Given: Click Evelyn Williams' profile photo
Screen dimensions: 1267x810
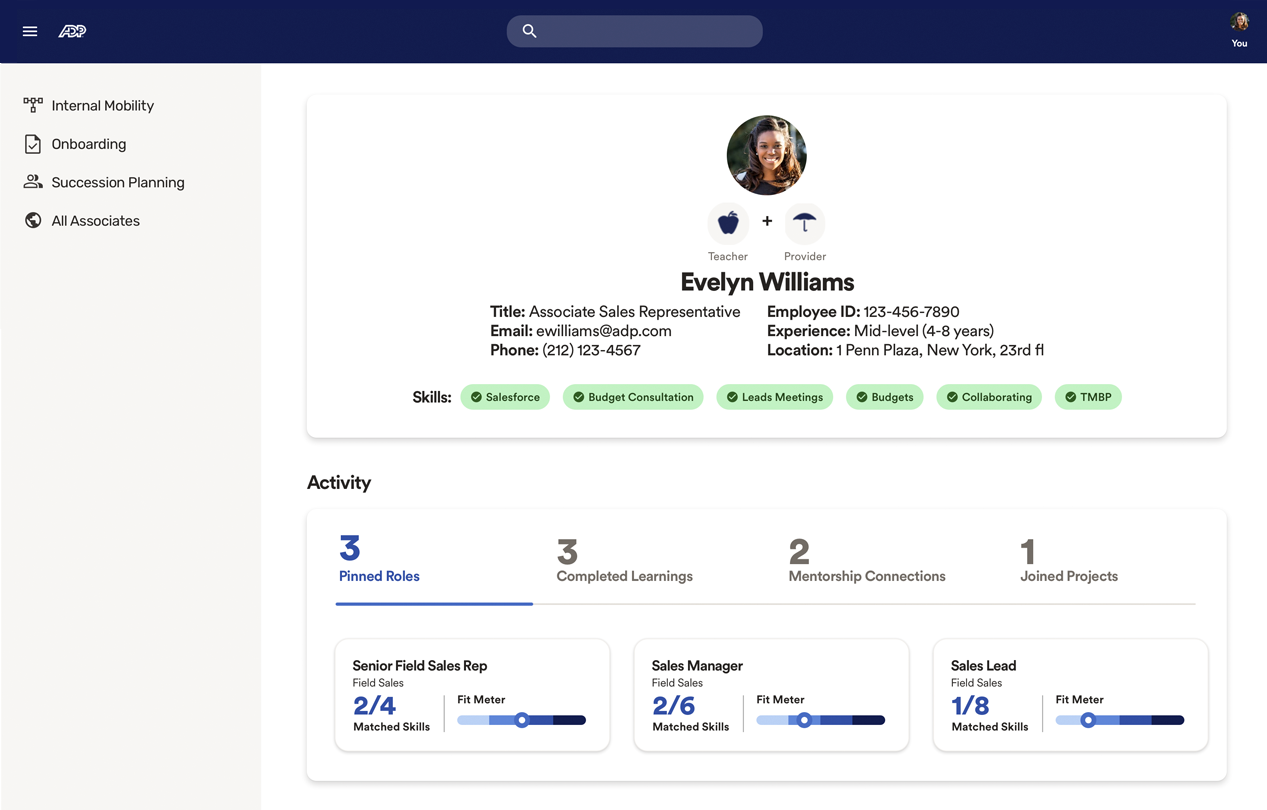Looking at the screenshot, I should [x=766, y=155].
